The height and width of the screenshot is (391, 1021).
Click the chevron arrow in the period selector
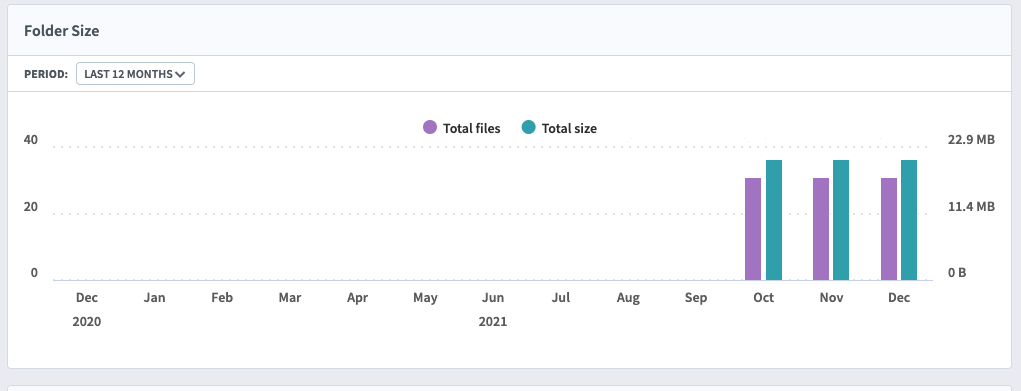tap(180, 74)
